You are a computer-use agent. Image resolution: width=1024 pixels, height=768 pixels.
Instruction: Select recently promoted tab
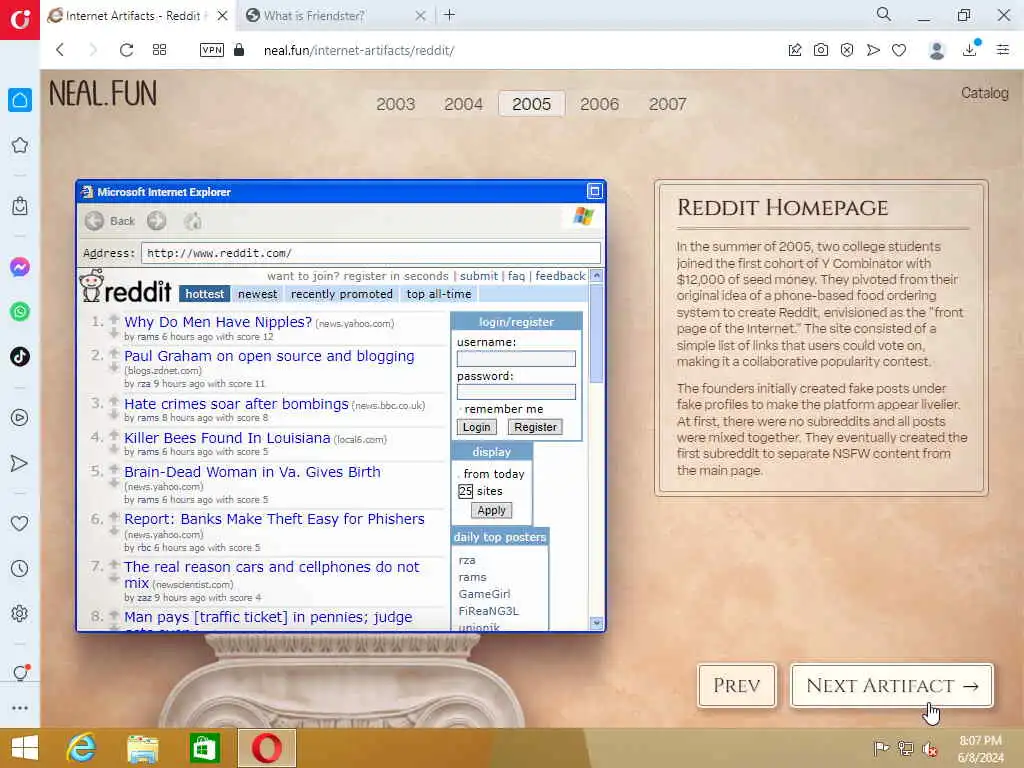[x=342, y=294]
